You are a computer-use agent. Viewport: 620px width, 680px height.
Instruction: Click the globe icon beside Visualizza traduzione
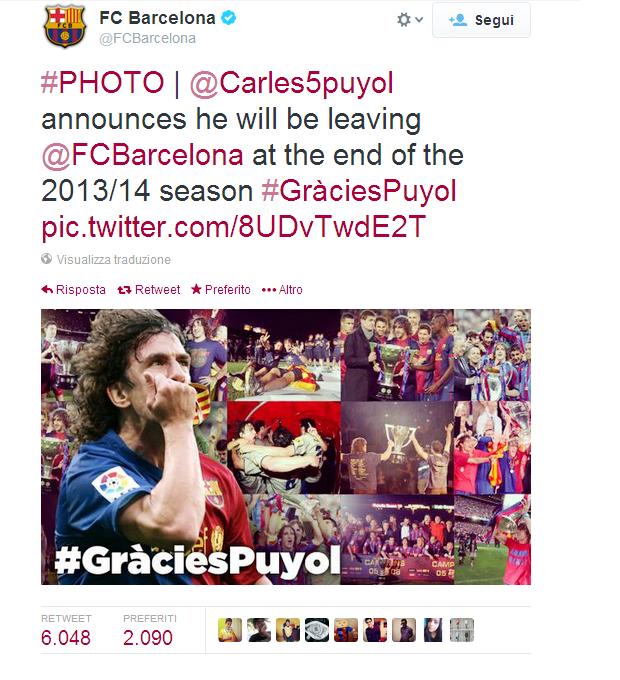click(x=46, y=258)
